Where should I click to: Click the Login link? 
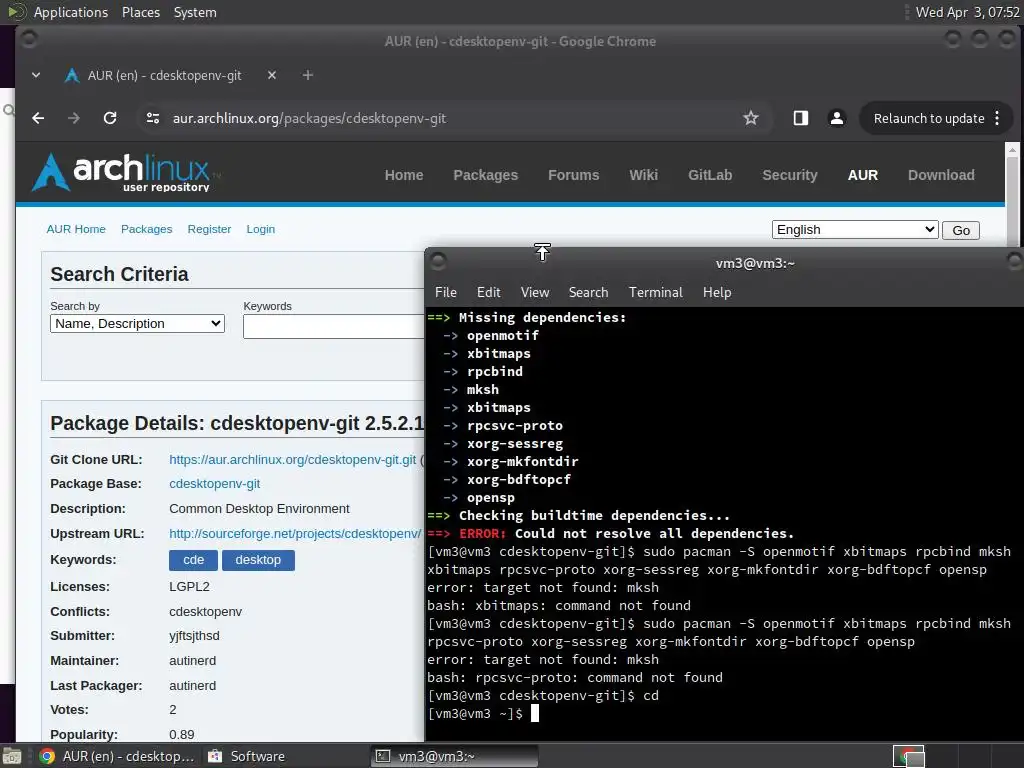coord(261,229)
